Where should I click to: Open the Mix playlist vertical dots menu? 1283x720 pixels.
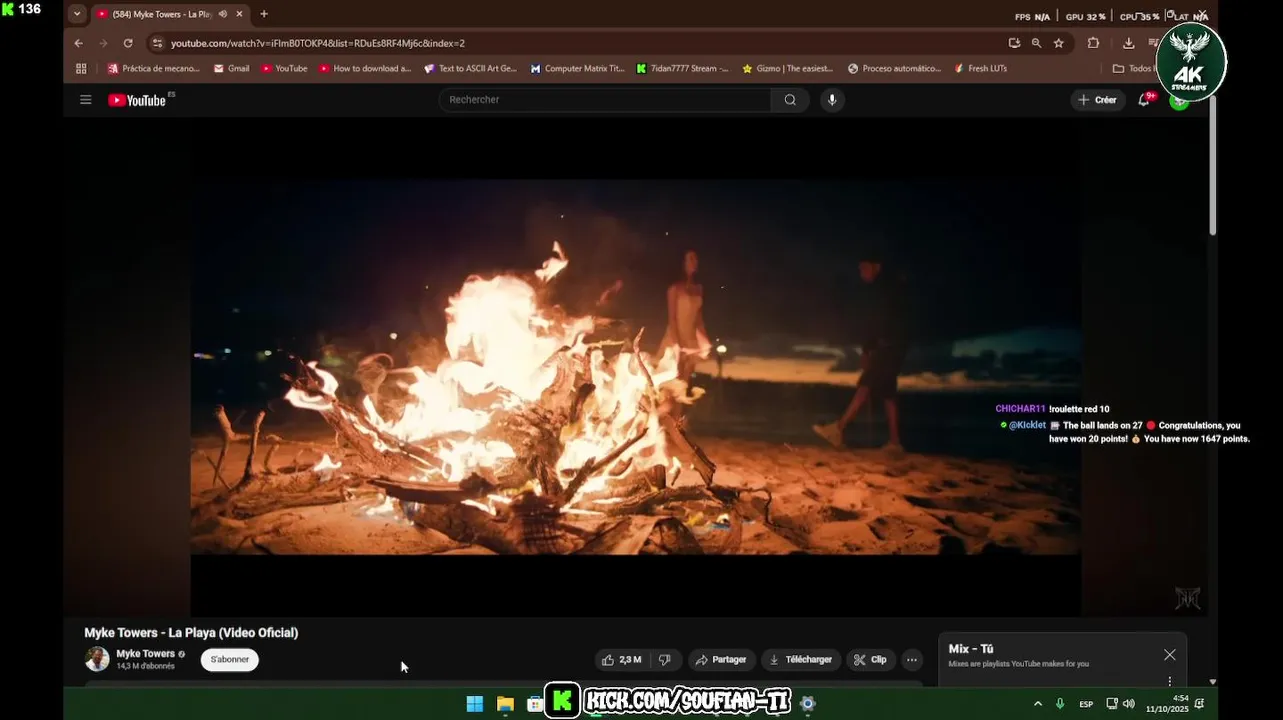tap(1170, 681)
